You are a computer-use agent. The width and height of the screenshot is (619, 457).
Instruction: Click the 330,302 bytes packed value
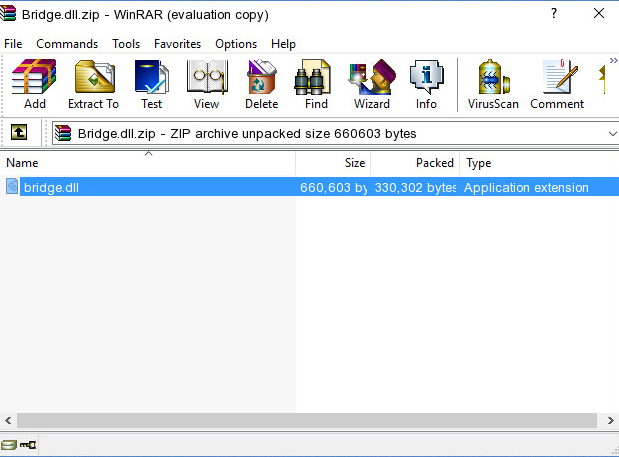click(x=415, y=187)
